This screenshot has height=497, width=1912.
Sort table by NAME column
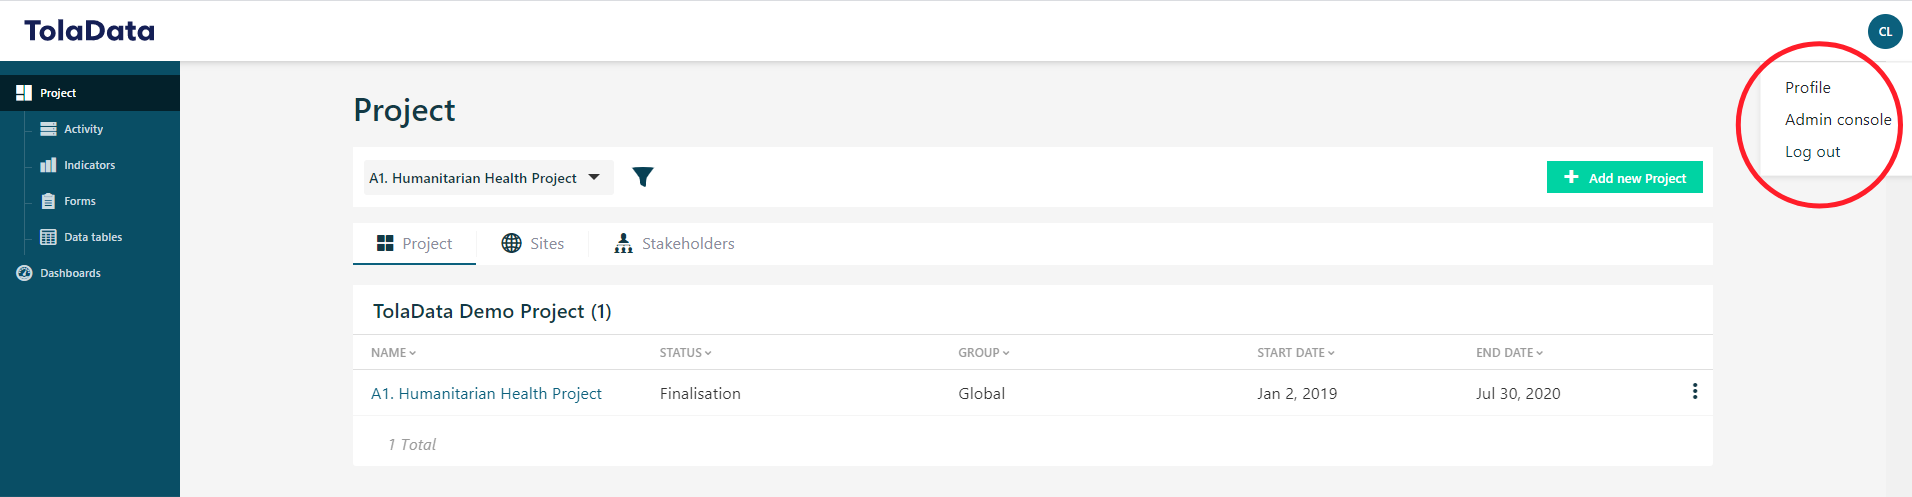[x=393, y=353]
